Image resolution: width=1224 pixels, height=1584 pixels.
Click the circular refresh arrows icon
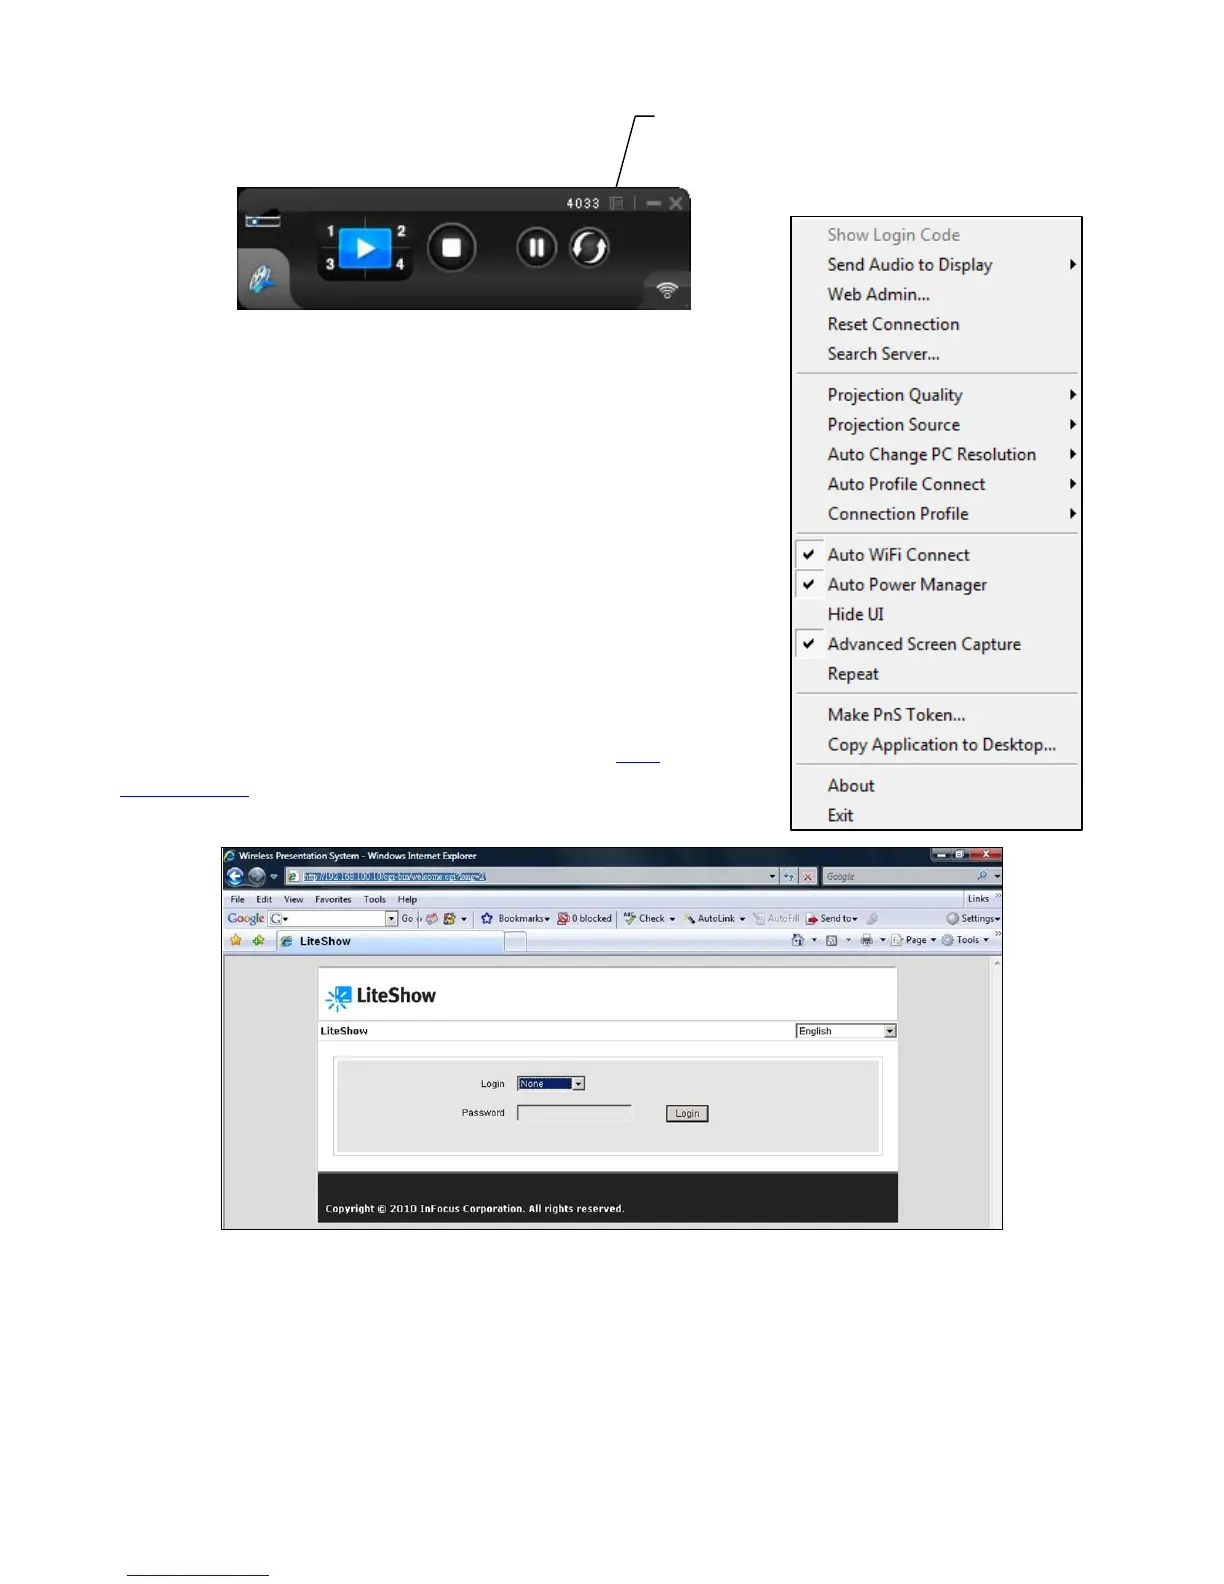[x=589, y=247]
